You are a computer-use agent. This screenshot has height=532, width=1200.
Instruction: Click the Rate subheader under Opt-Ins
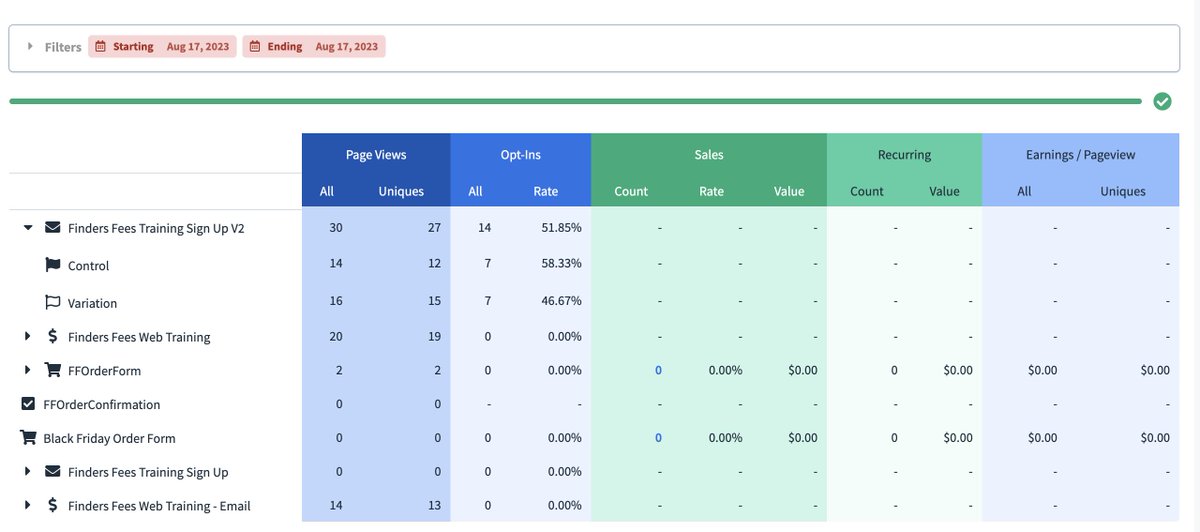click(545, 191)
